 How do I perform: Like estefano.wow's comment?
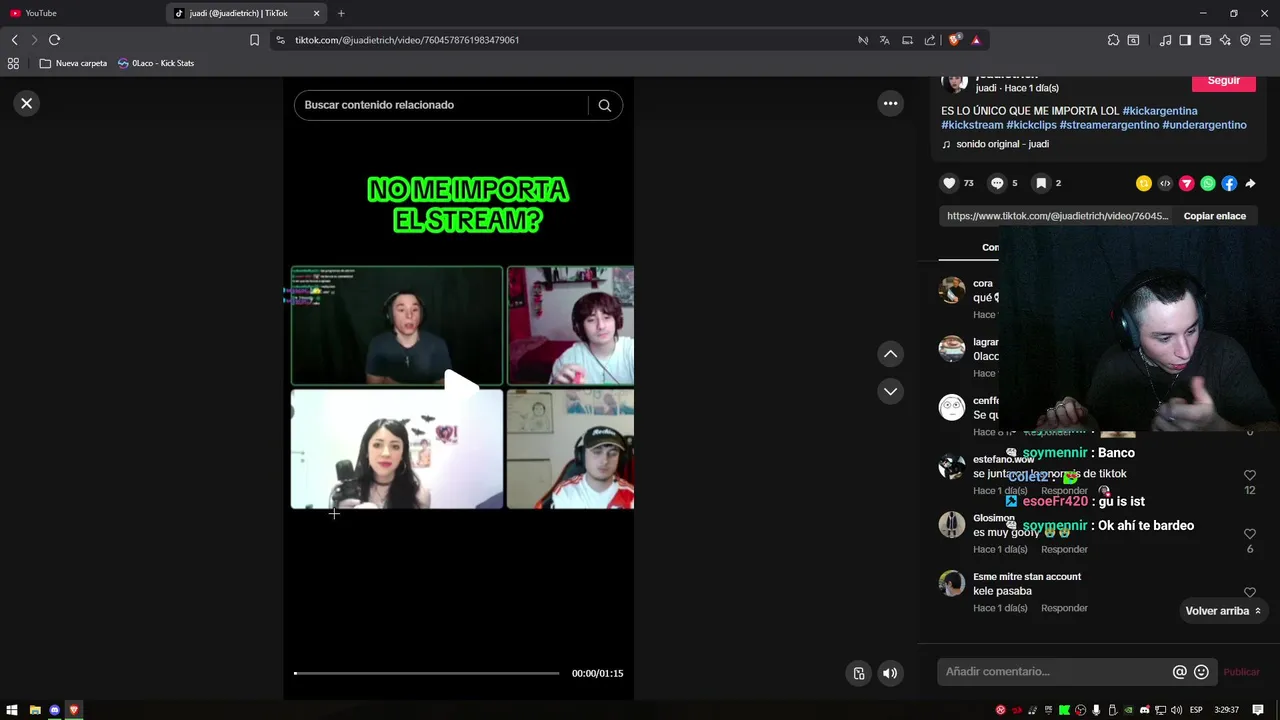[x=1250, y=475]
